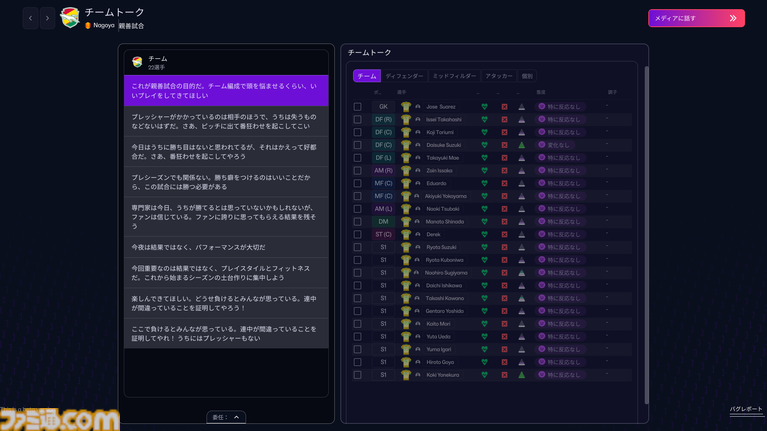Tick the checkbox for goalkeeper Jose Suarez
Image resolution: width=767 pixels, height=431 pixels.
pyautogui.click(x=357, y=106)
